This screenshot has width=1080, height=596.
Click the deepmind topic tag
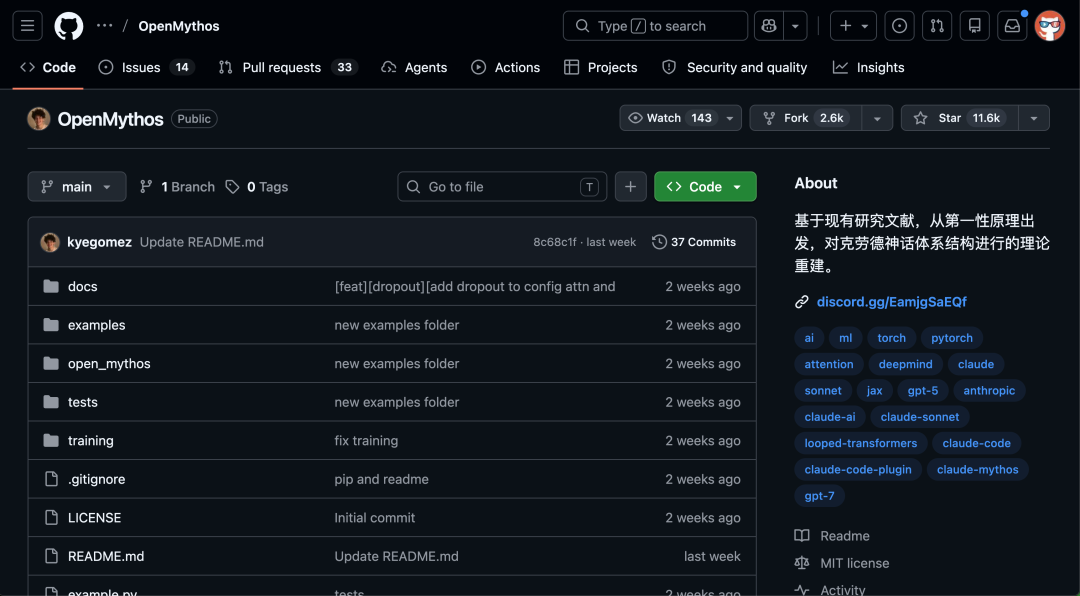[905, 364]
